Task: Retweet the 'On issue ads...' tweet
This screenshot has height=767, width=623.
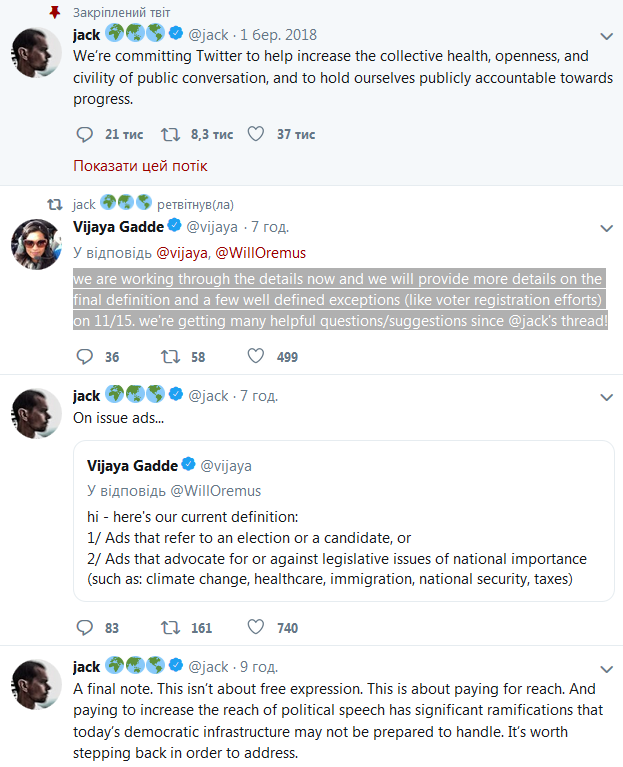Action: pyautogui.click(x=171, y=628)
